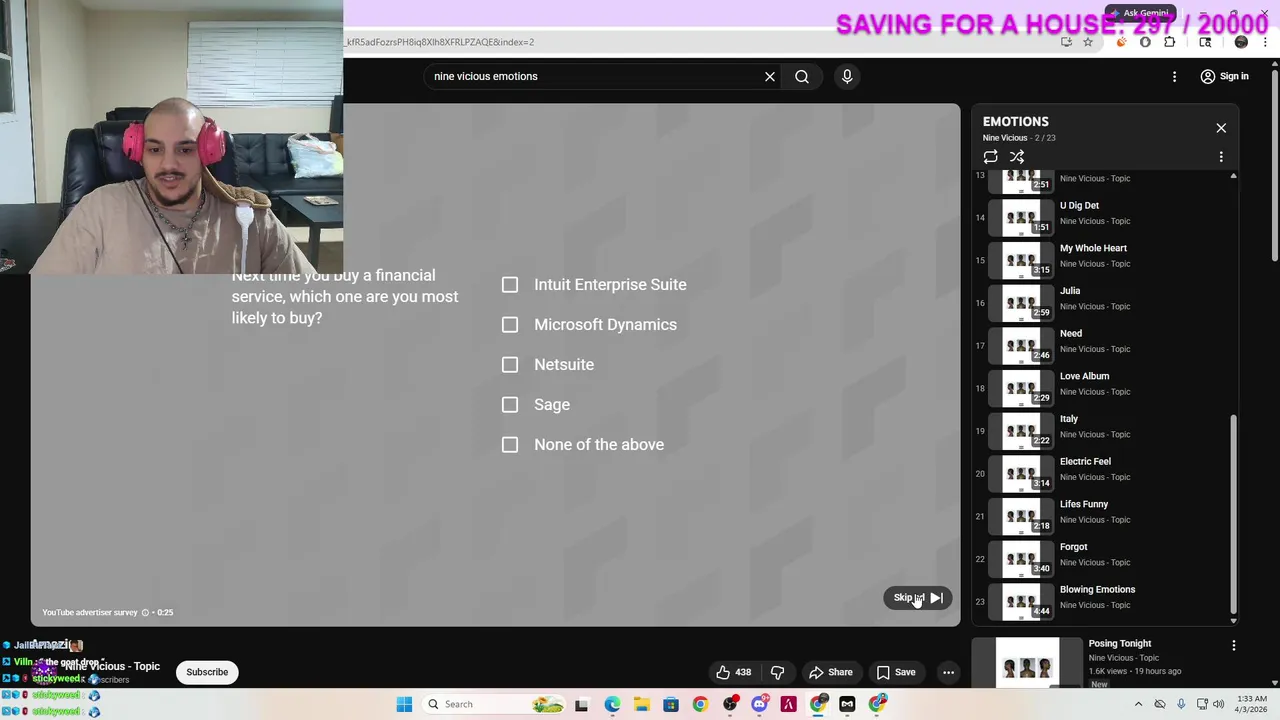Open volume control in system tray
This screenshot has width=1280, height=720.
tap(1218, 704)
